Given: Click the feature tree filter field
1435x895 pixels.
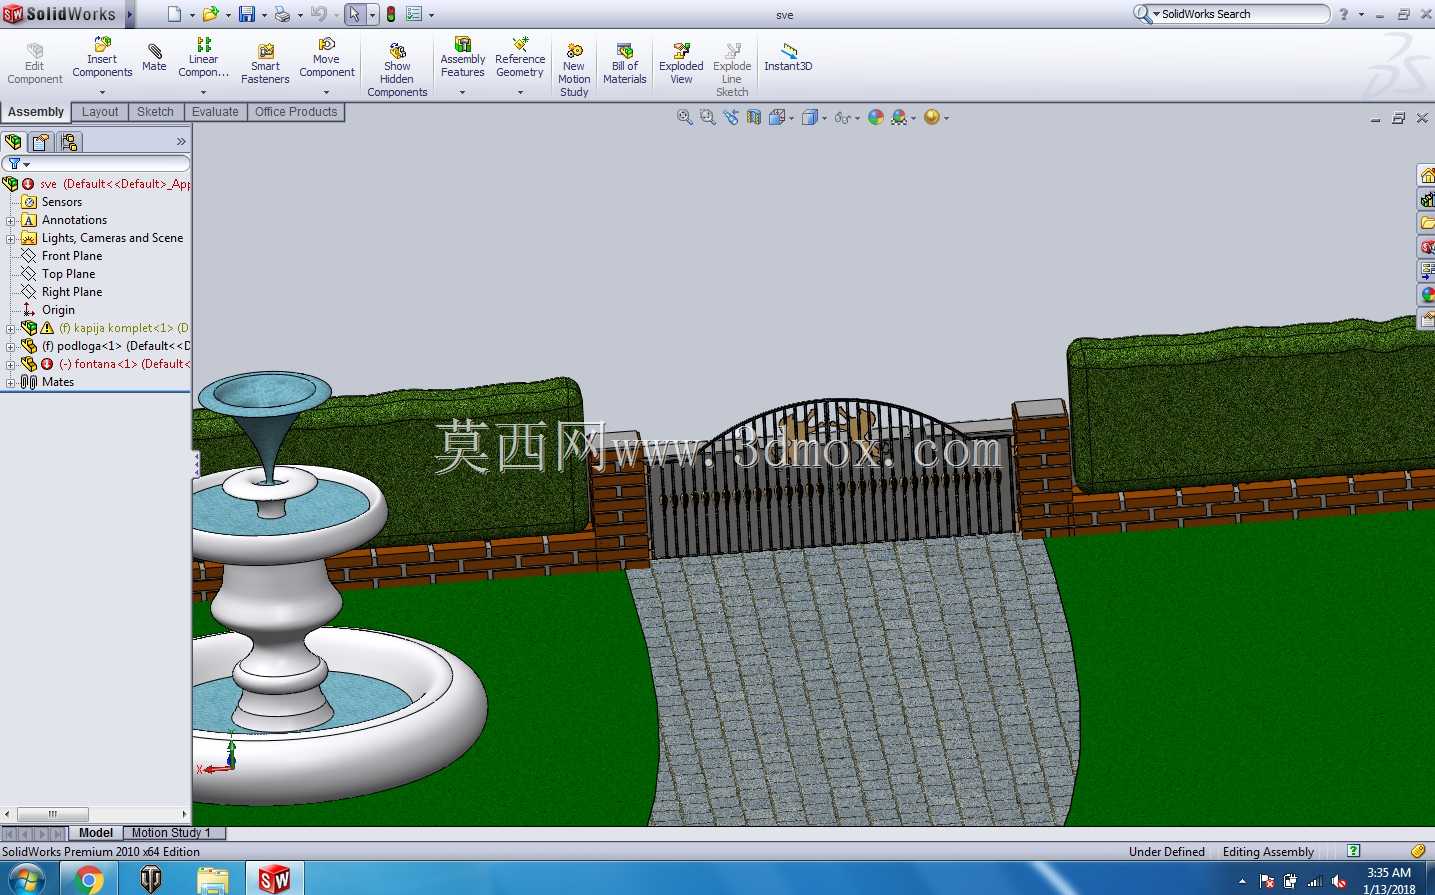Looking at the screenshot, I should (x=97, y=163).
